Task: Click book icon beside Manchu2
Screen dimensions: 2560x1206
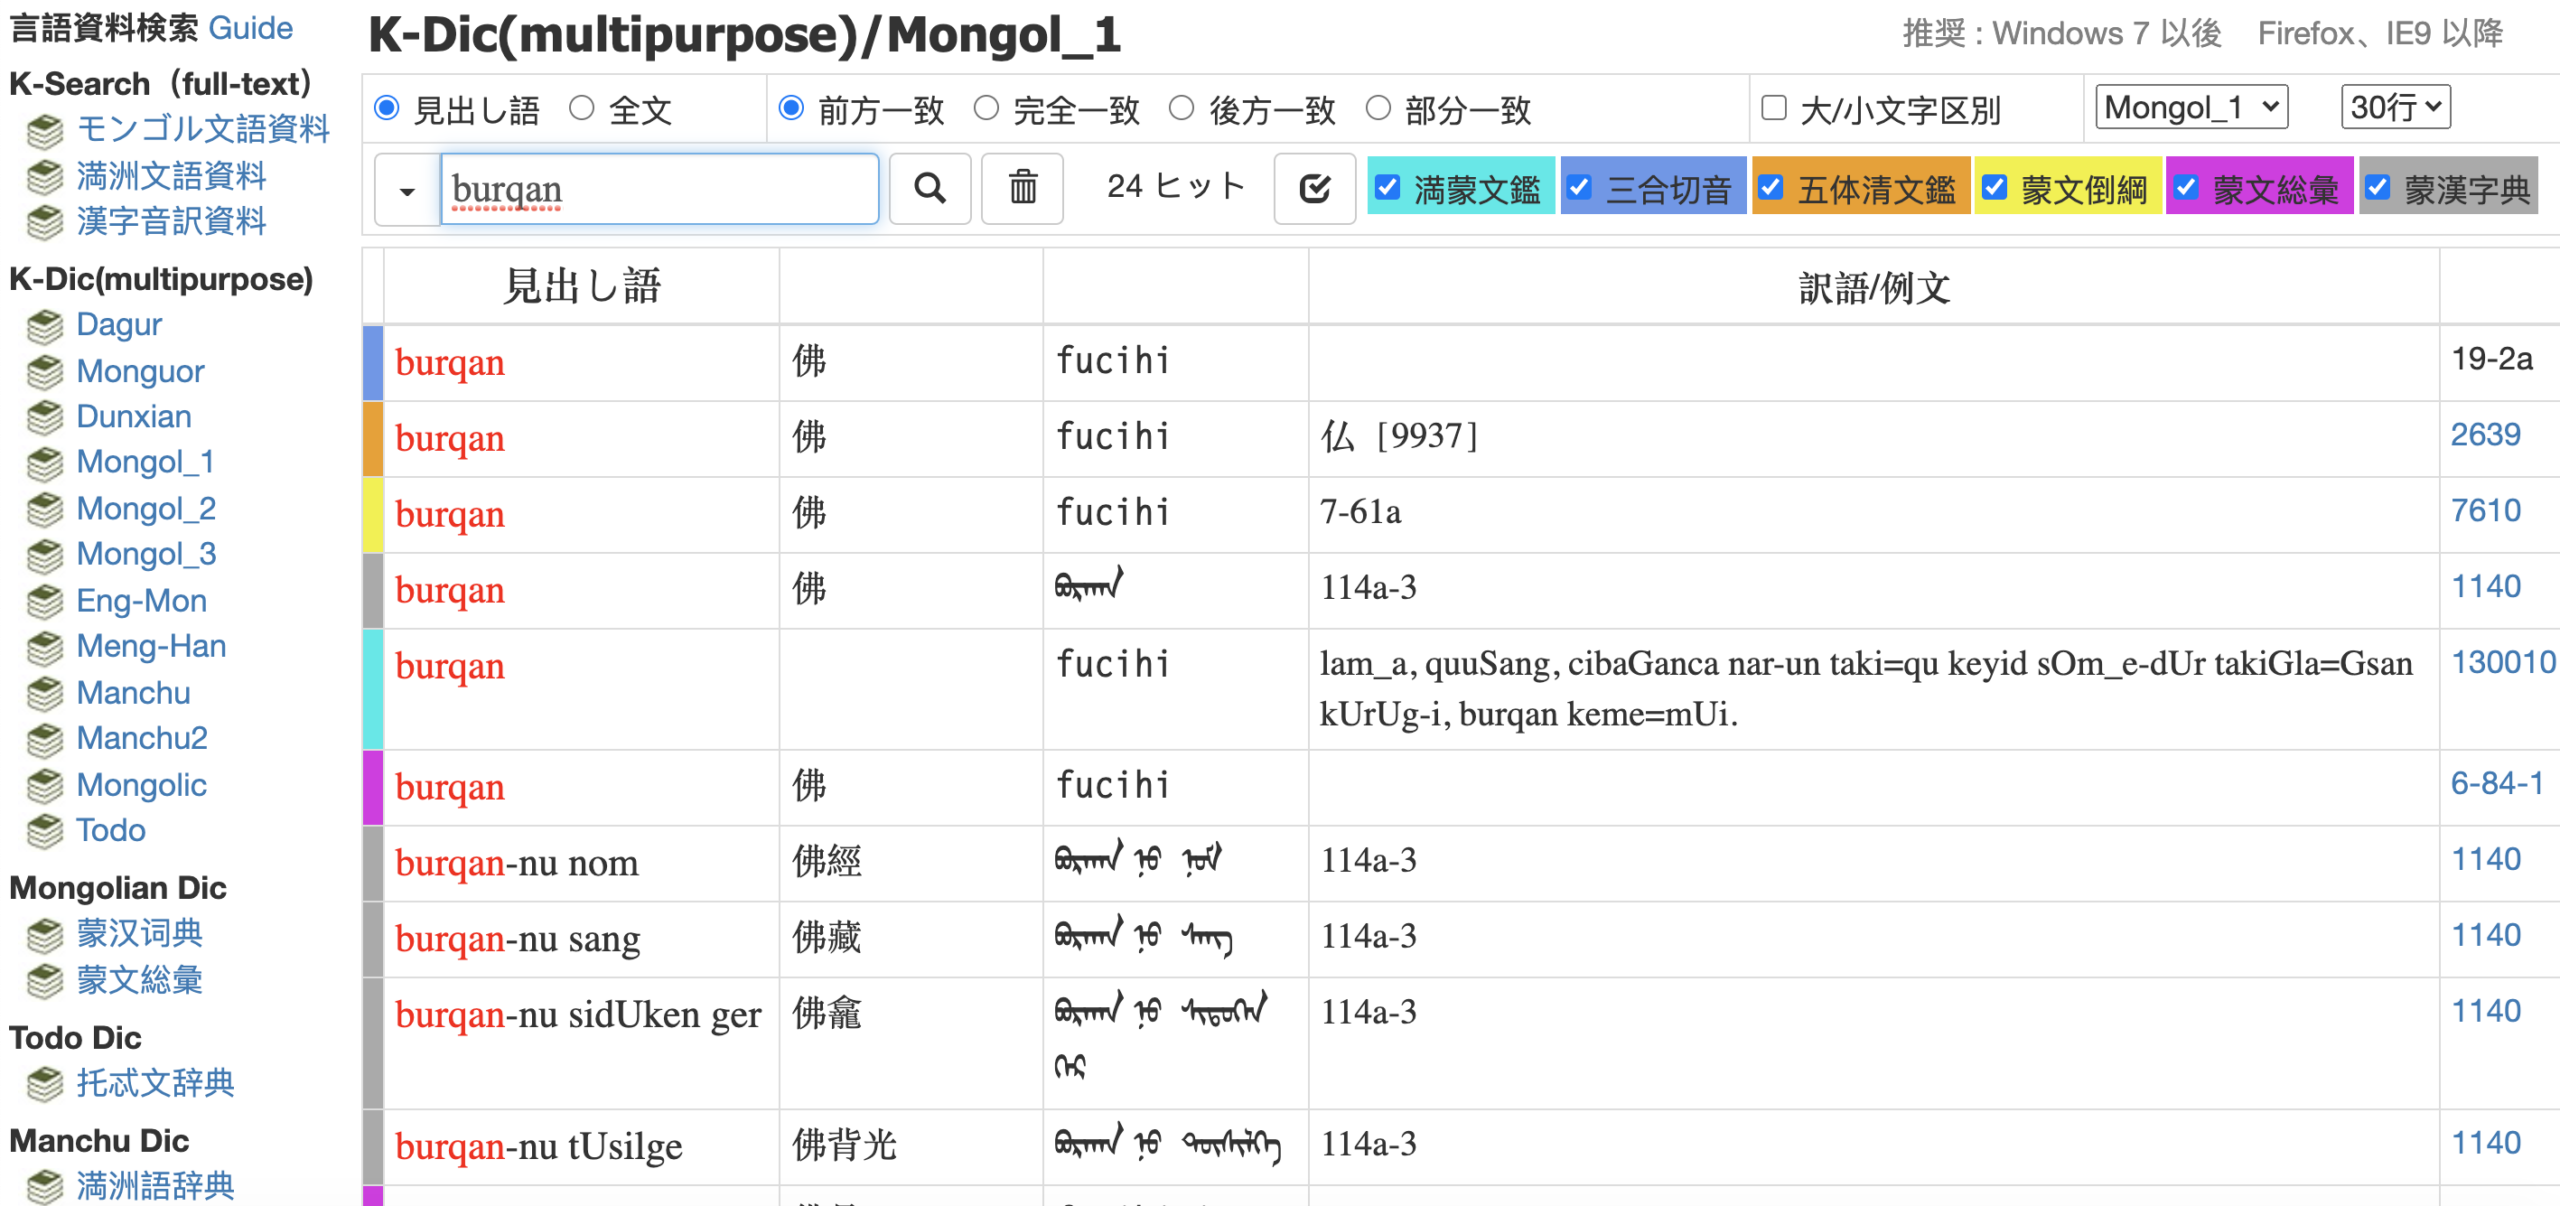Action: point(45,739)
